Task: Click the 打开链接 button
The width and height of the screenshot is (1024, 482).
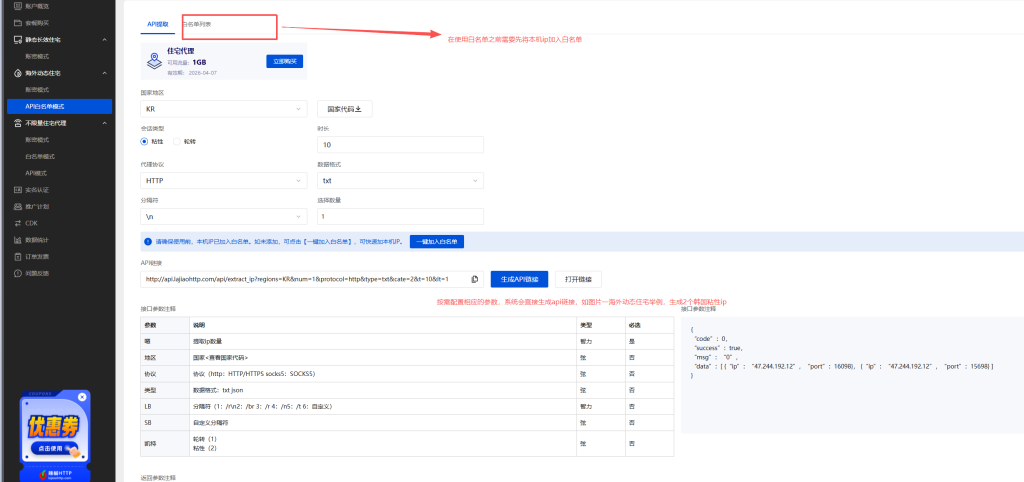Action: (x=579, y=280)
